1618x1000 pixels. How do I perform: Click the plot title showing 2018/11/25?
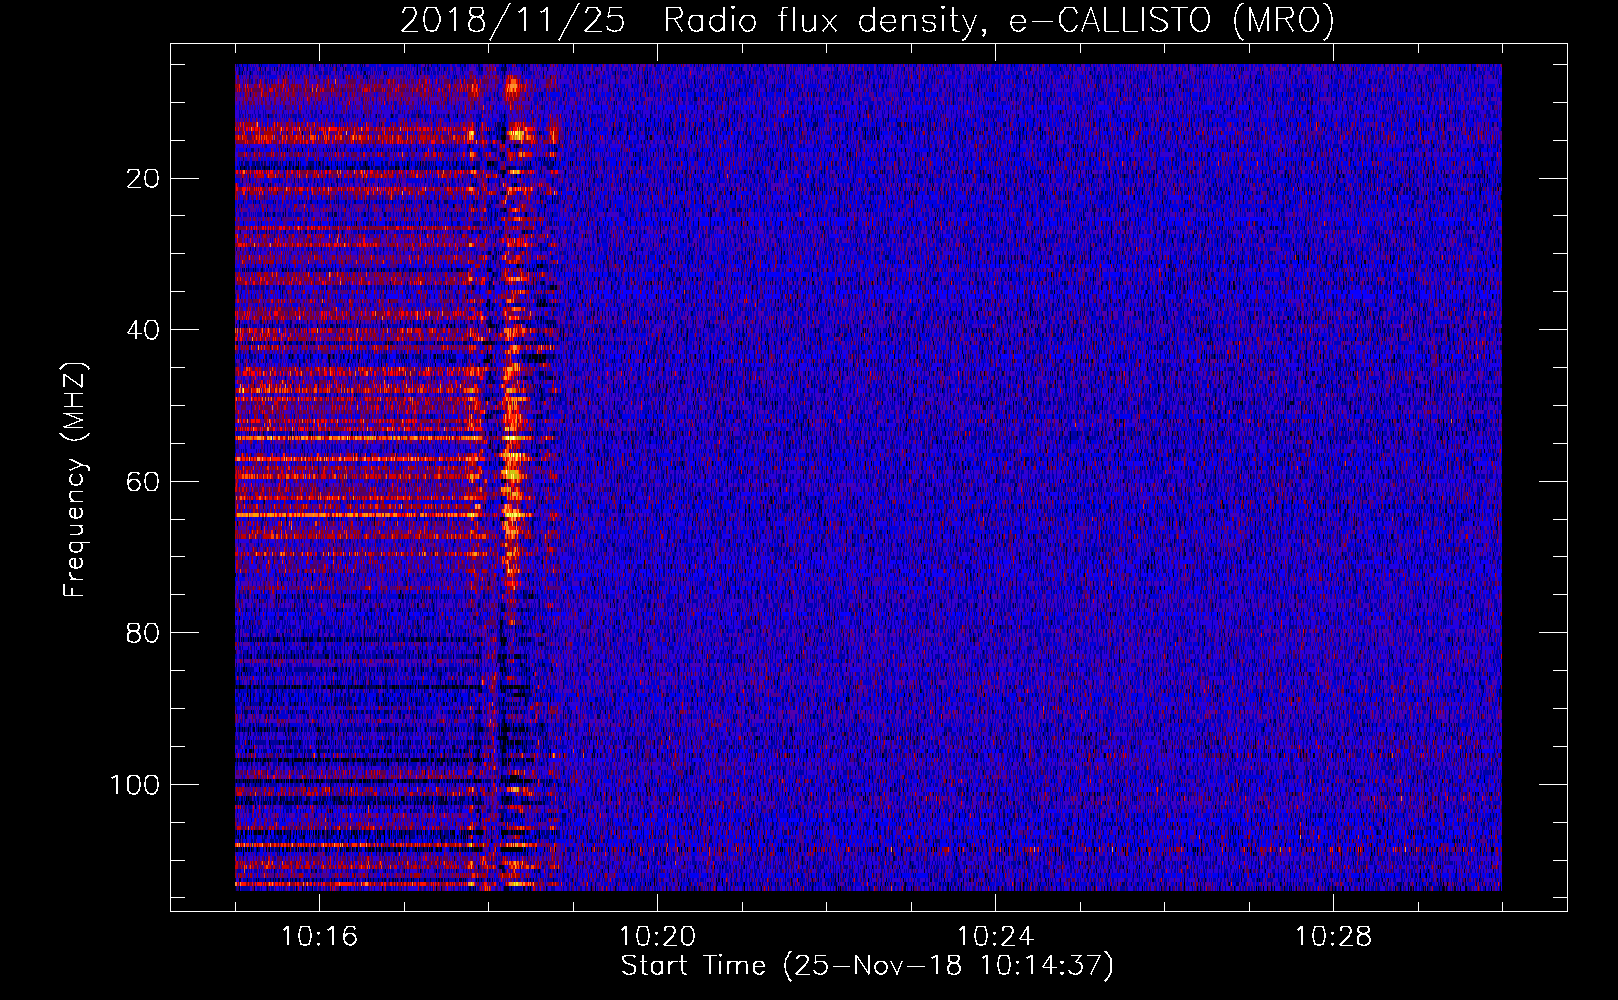[867, 20]
